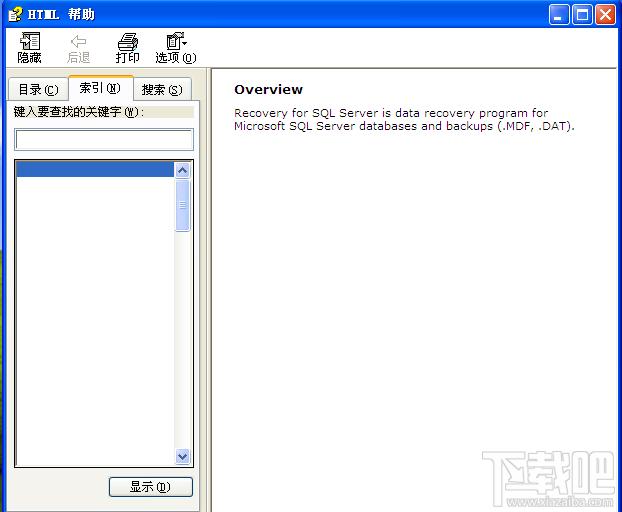Viewport: 622px width, 512px height.
Task: Click the Hide (隐藏) toolbar icon
Action: point(30,41)
